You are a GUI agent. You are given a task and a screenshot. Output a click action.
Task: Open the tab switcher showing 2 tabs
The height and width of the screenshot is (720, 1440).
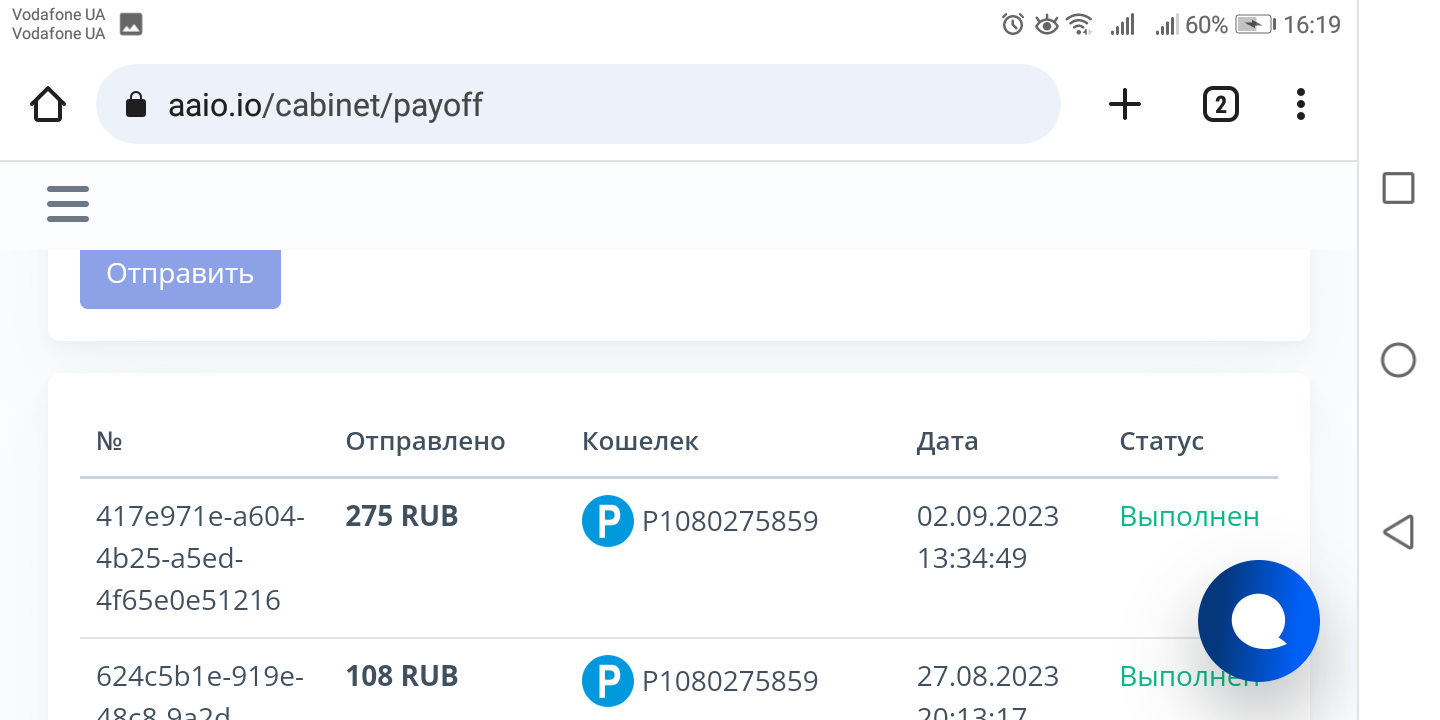(x=1220, y=104)
